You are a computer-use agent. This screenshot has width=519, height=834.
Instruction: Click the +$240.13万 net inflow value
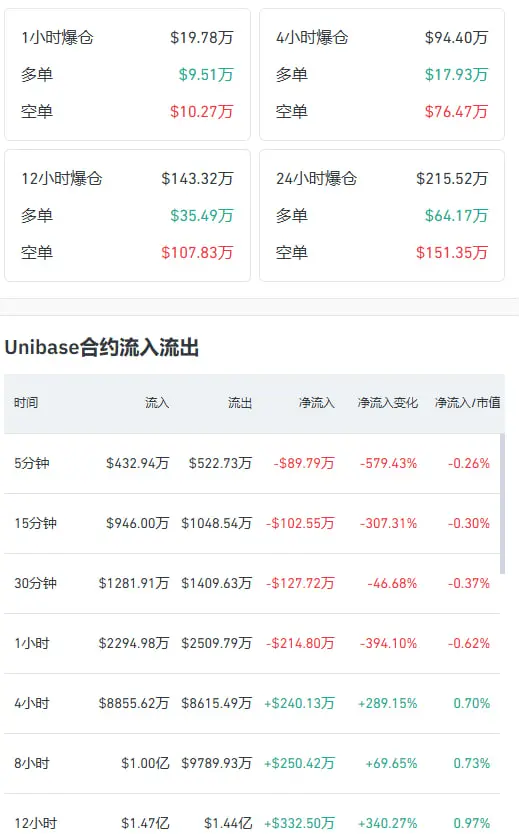[299, 704]
